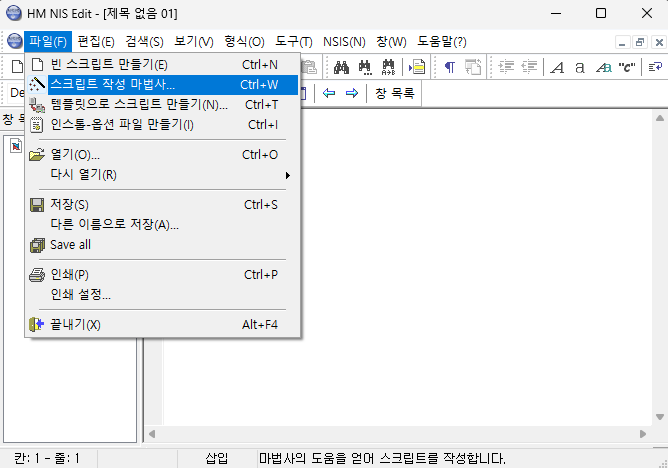Click the Go to Line toolbar icon
The width and height of the screenshot is (668, 468).
pos(417,67)
